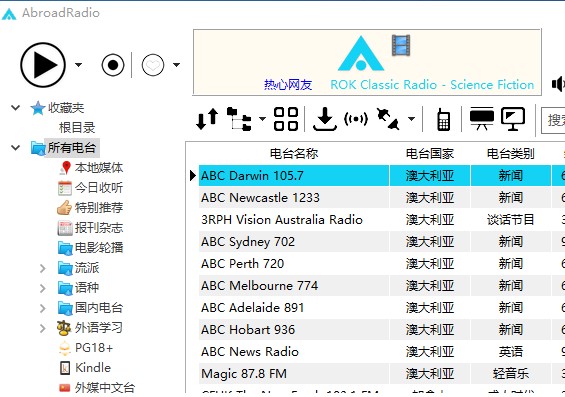Click 轻音乐 category cell for Magic 87.8 FM

[510, 374]
